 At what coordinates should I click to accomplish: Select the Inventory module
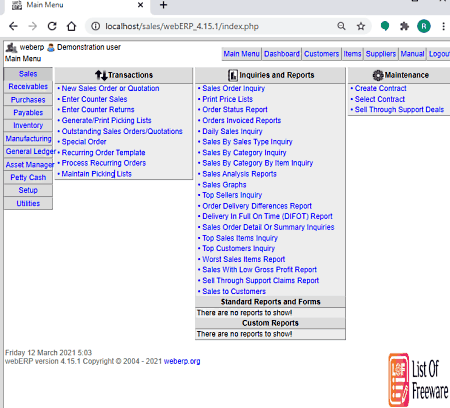[x=28, y=126]
